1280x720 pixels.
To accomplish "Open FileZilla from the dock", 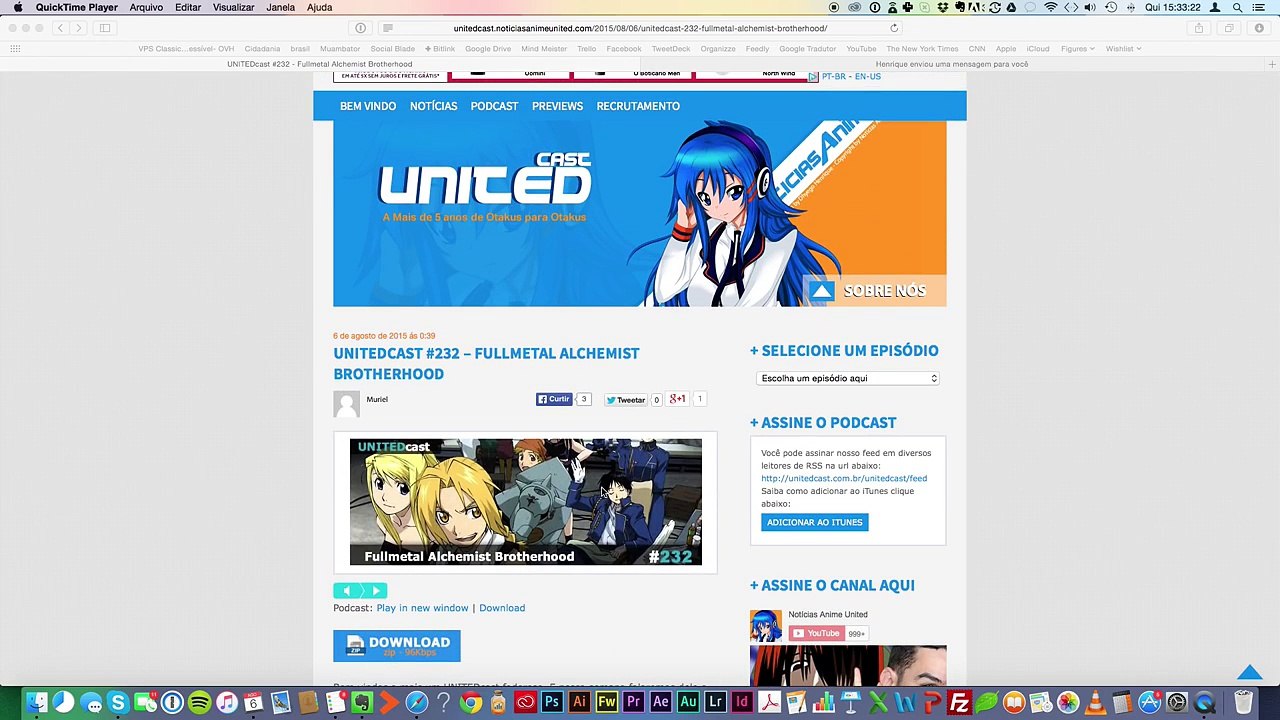I will pyautogui.click(x=959, y=703).
